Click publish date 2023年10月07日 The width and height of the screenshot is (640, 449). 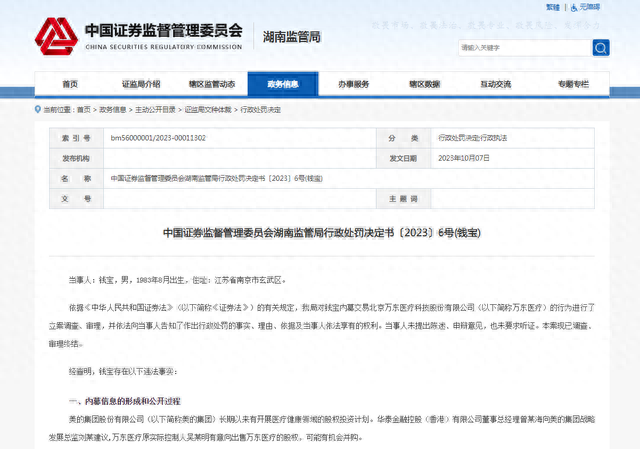(x=464, y=158)
